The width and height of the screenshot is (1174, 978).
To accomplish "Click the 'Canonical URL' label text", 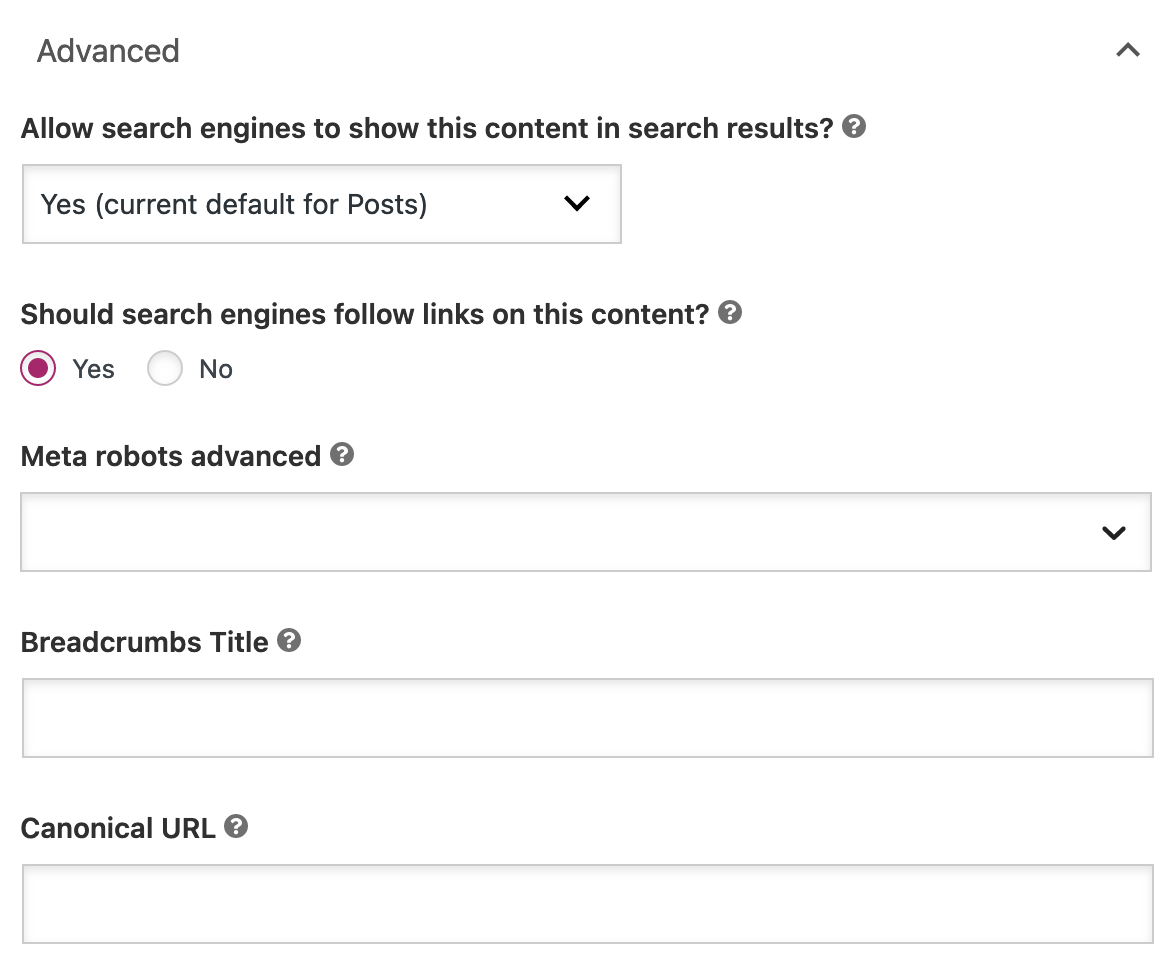I will pos(117,827).
